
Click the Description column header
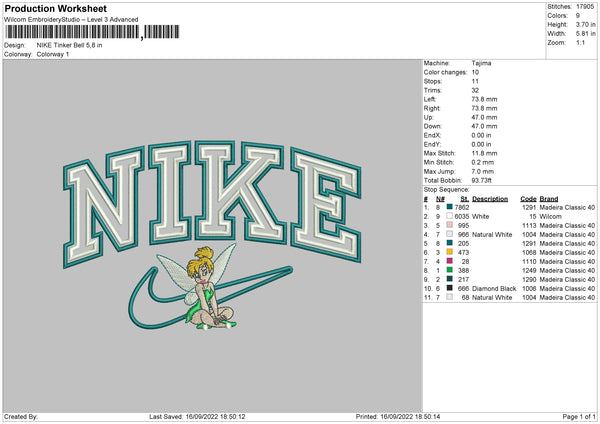[x=490, y=199]
